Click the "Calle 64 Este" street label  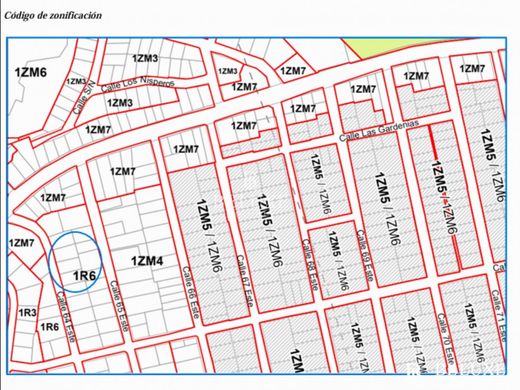click(x=66, y=317)
